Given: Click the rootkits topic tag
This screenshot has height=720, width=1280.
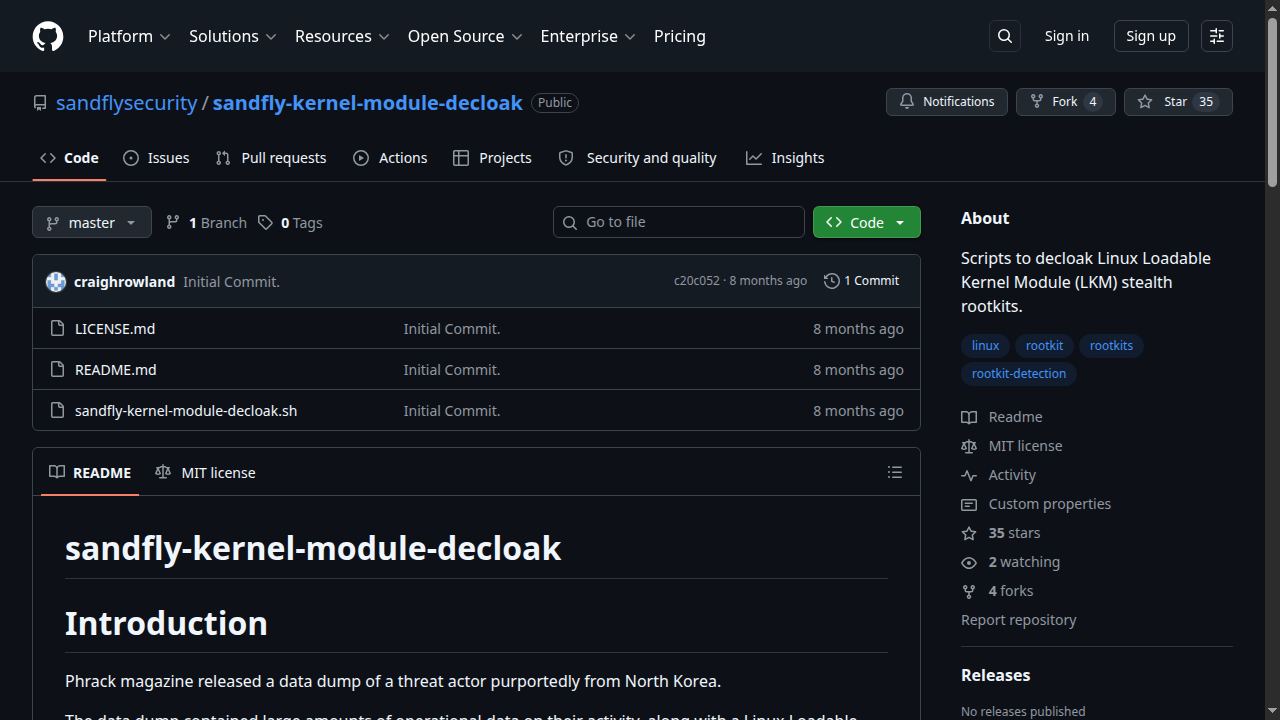Looking at the screenshot, I should [x=1111, y=346].
